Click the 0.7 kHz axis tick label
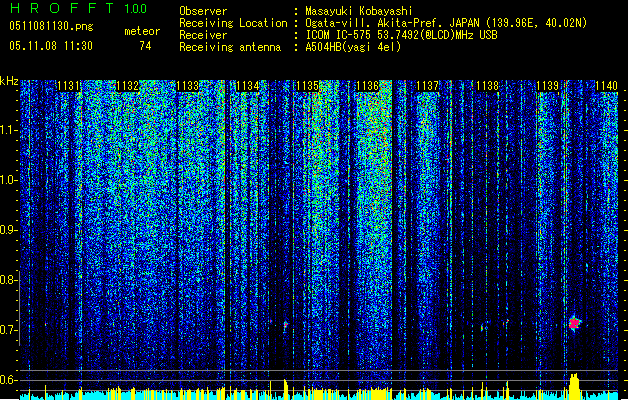Image resolution: width=629 pixels, height=400 pixels. point(8,330)
